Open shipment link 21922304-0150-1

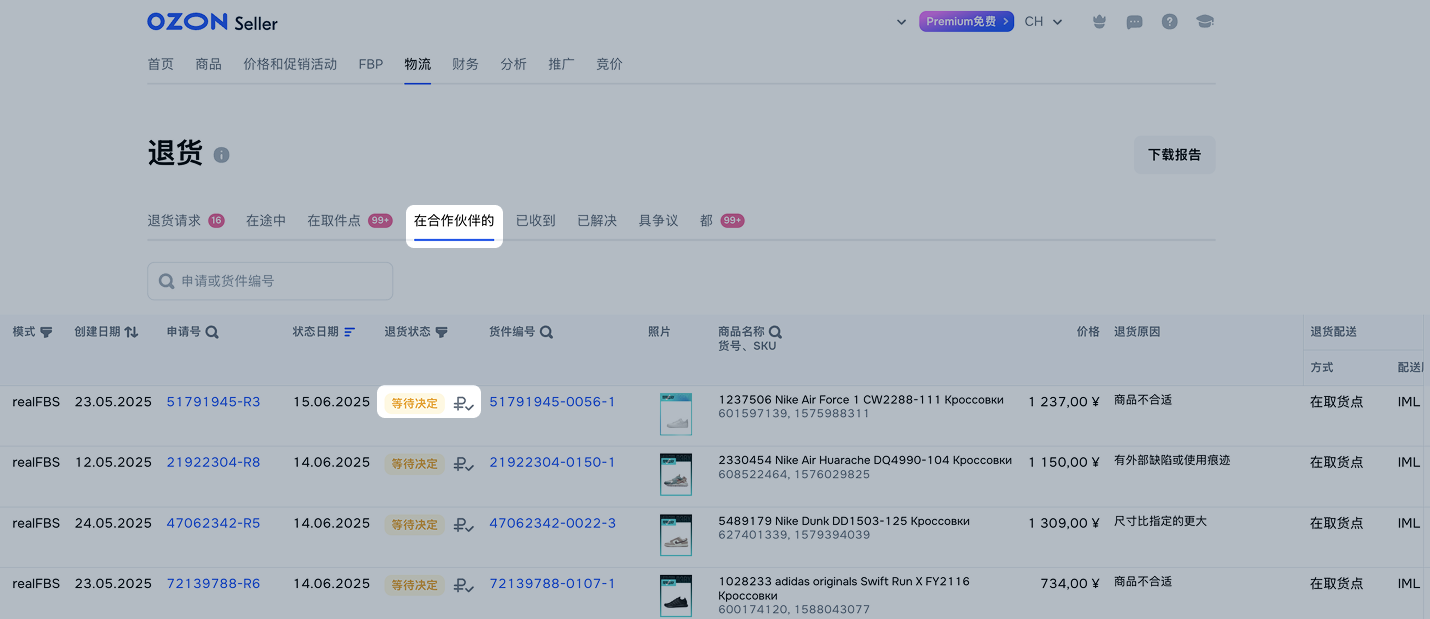pyautogui.click(x=553, y=463)
